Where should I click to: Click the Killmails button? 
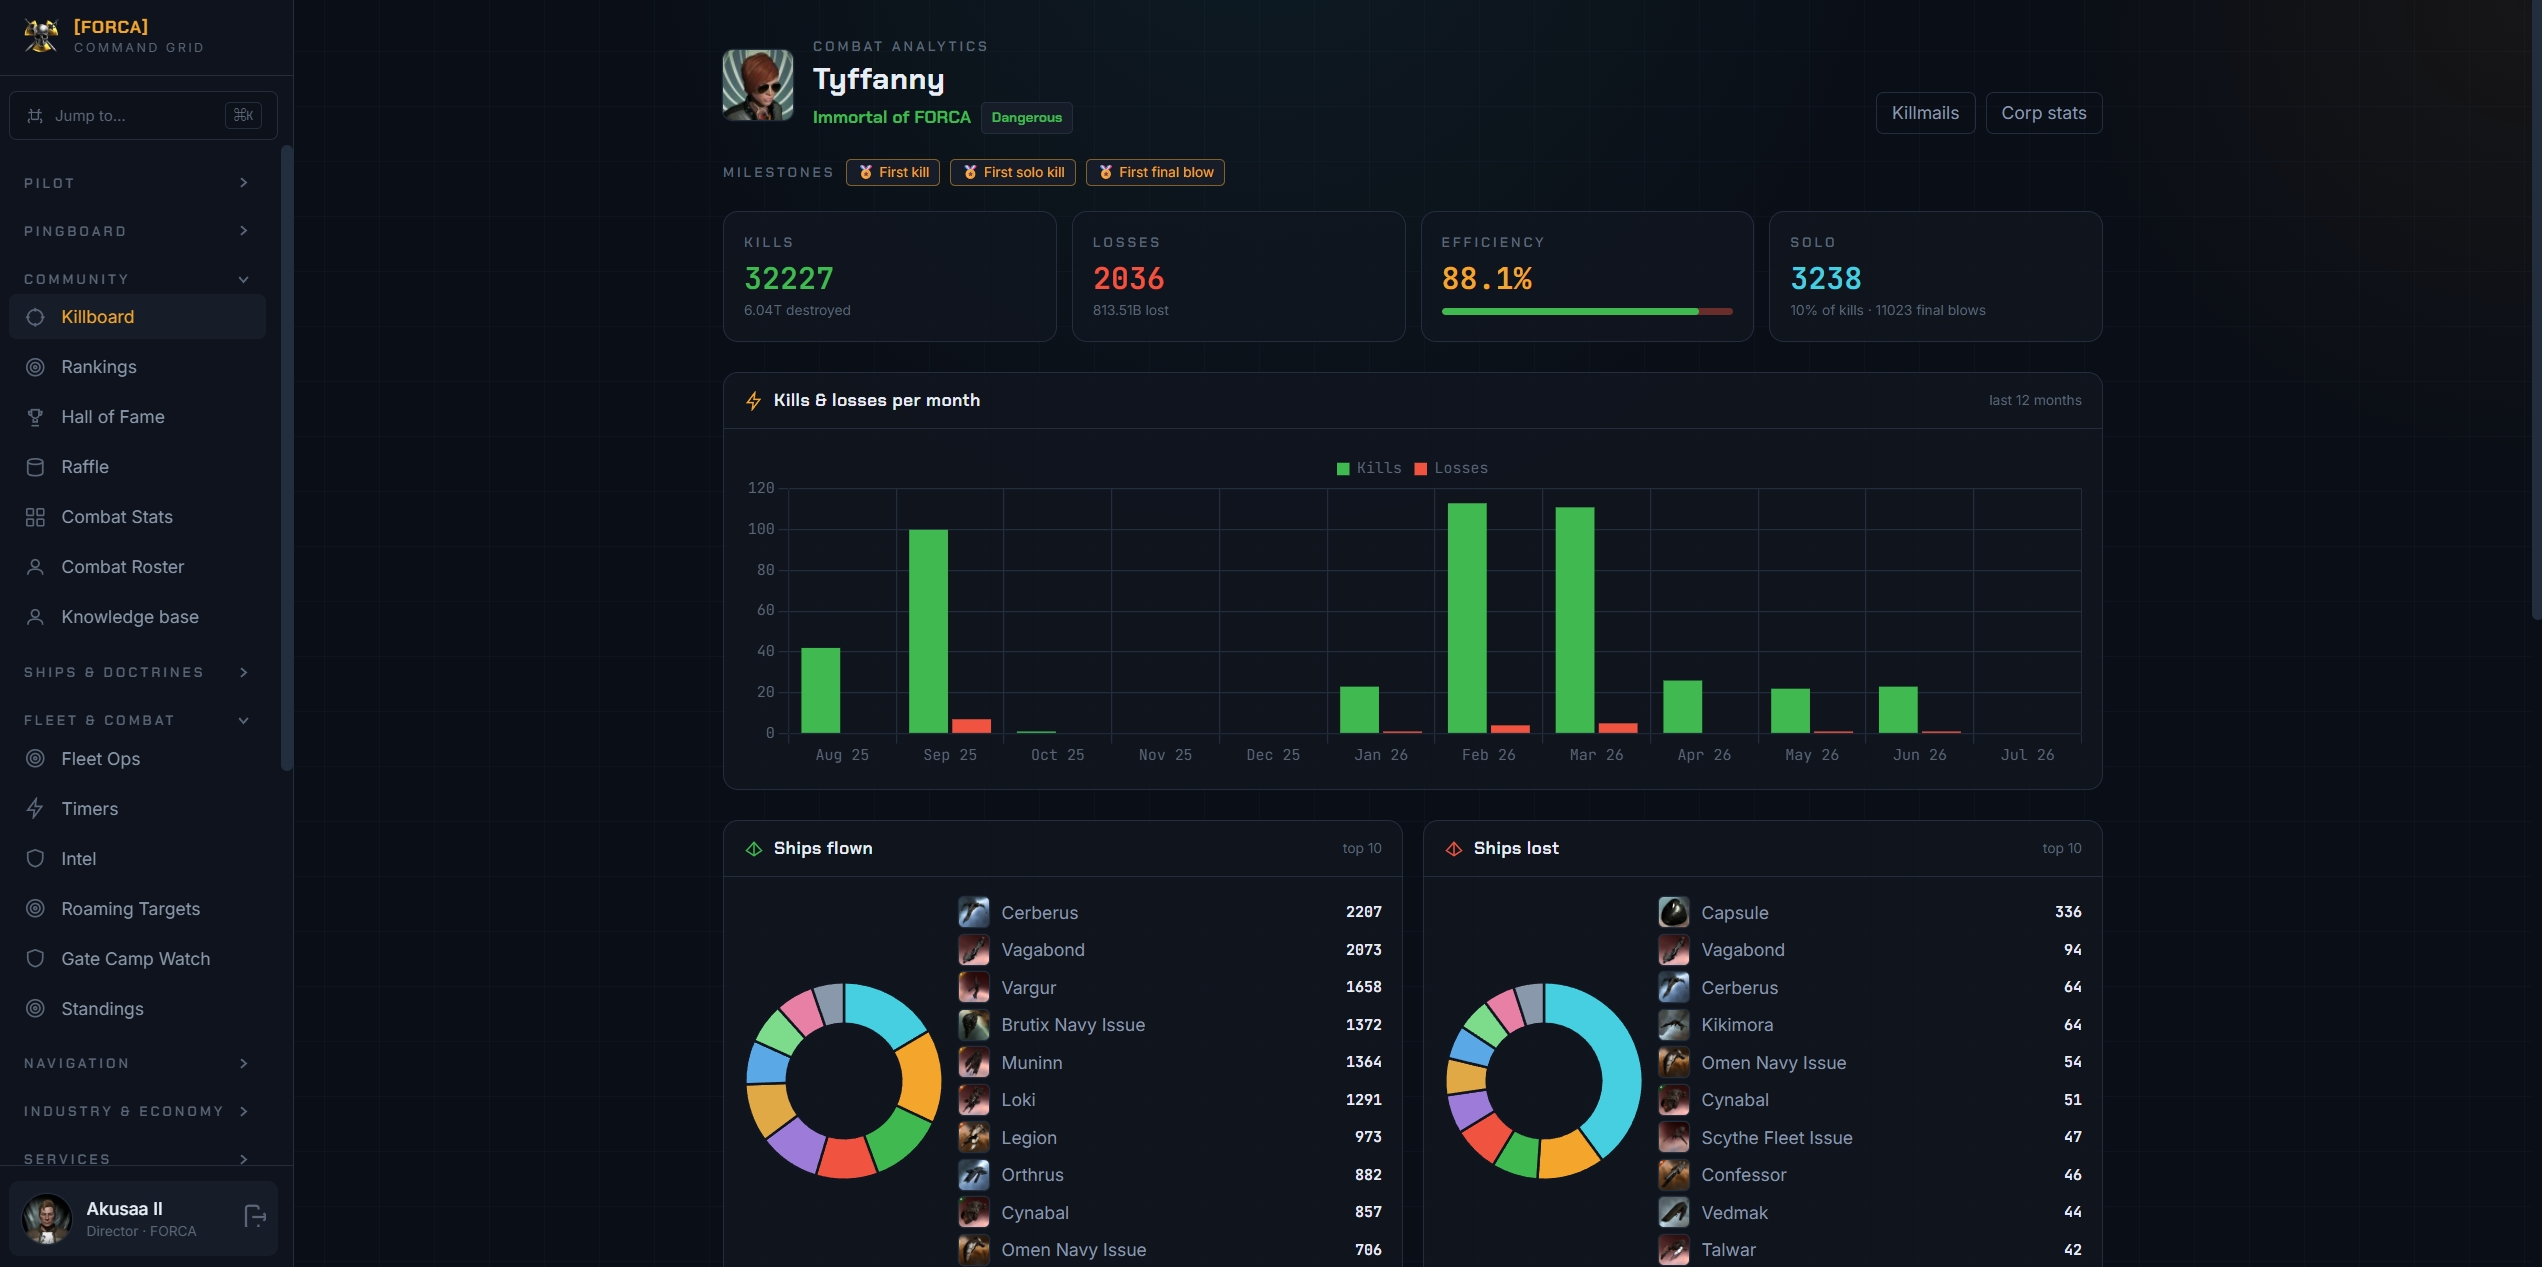(x=1925, y=113)
